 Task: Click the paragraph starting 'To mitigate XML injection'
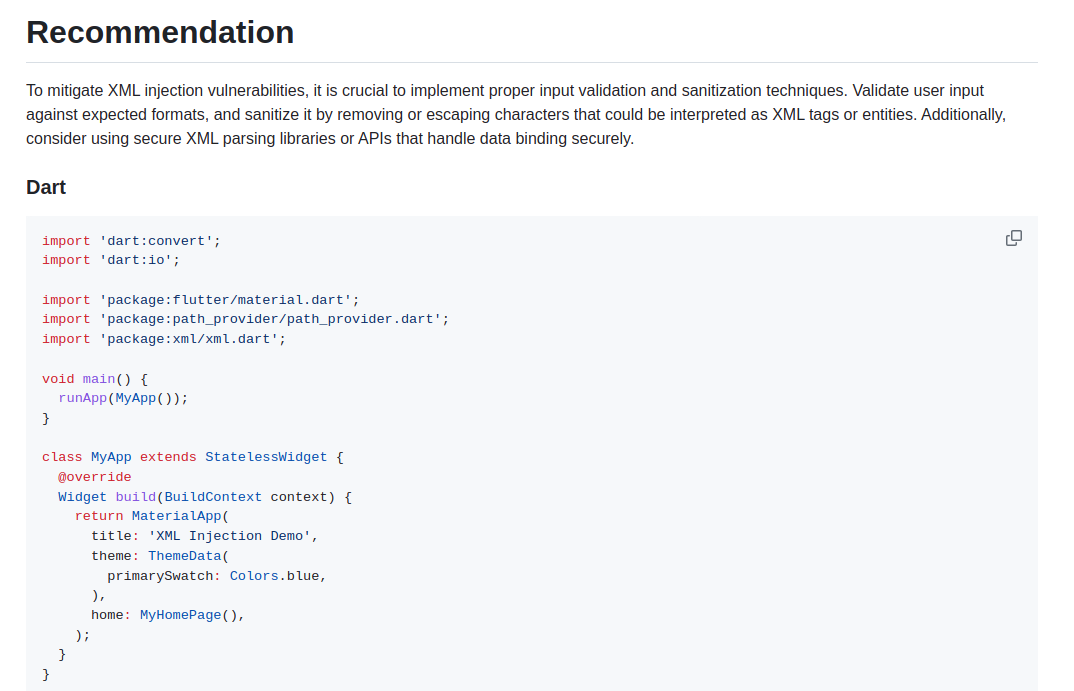pos(516,114)
